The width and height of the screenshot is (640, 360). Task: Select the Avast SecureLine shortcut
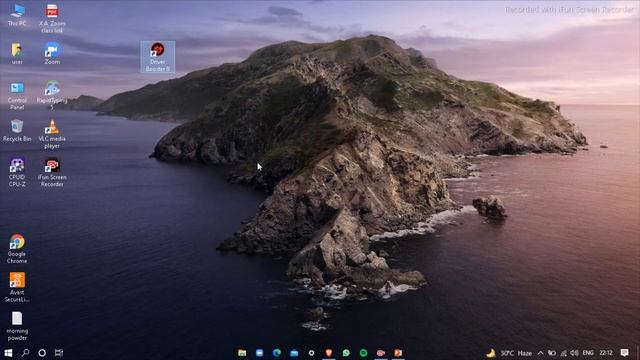coord(17,287)
